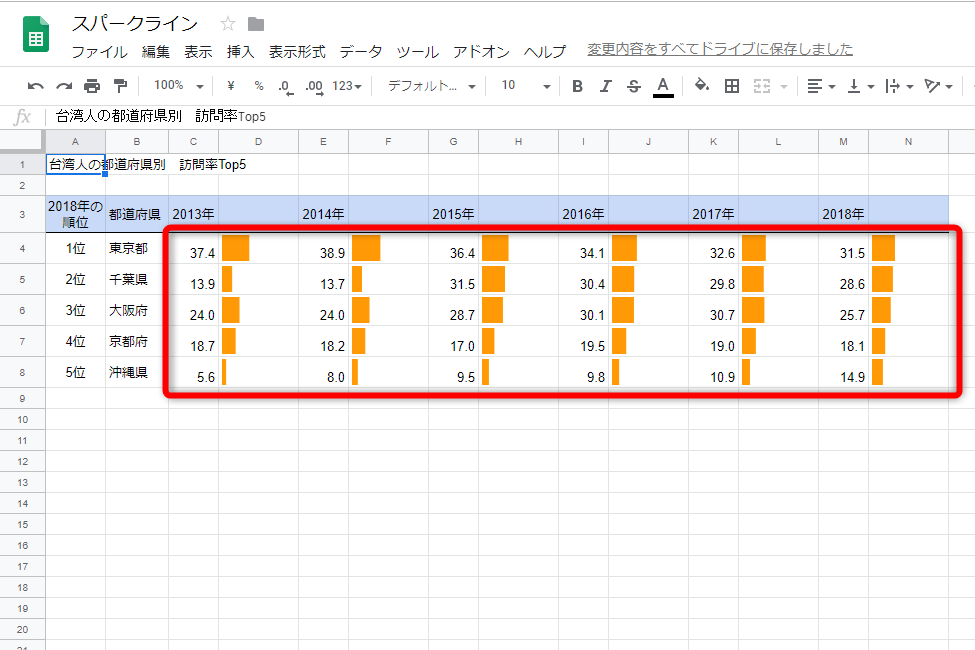Open the borders icon

pos(731,86)
